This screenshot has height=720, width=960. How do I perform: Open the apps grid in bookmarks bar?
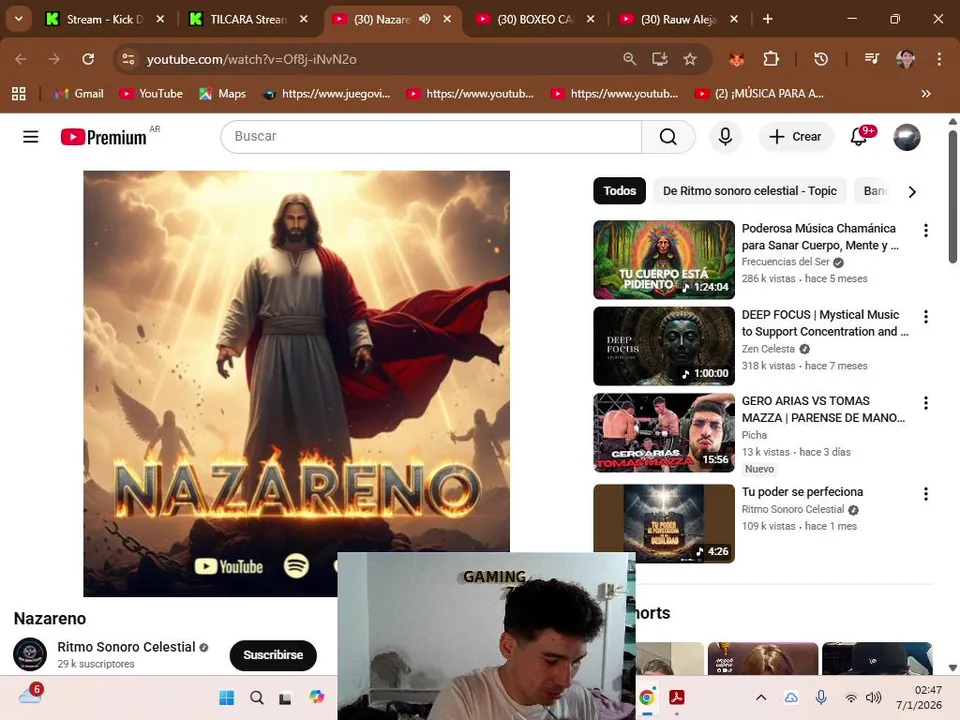click(x=19, y=94)
